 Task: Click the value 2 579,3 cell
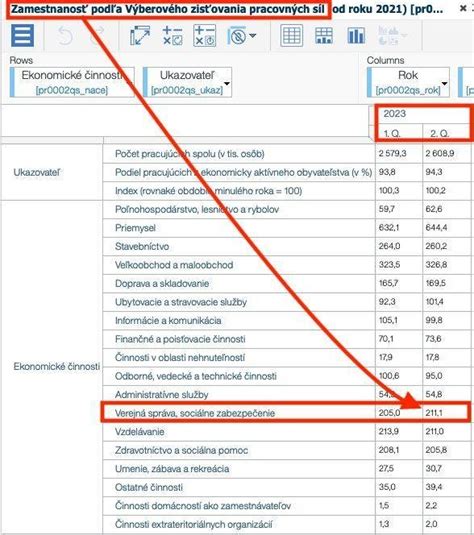tap(399, 154)
